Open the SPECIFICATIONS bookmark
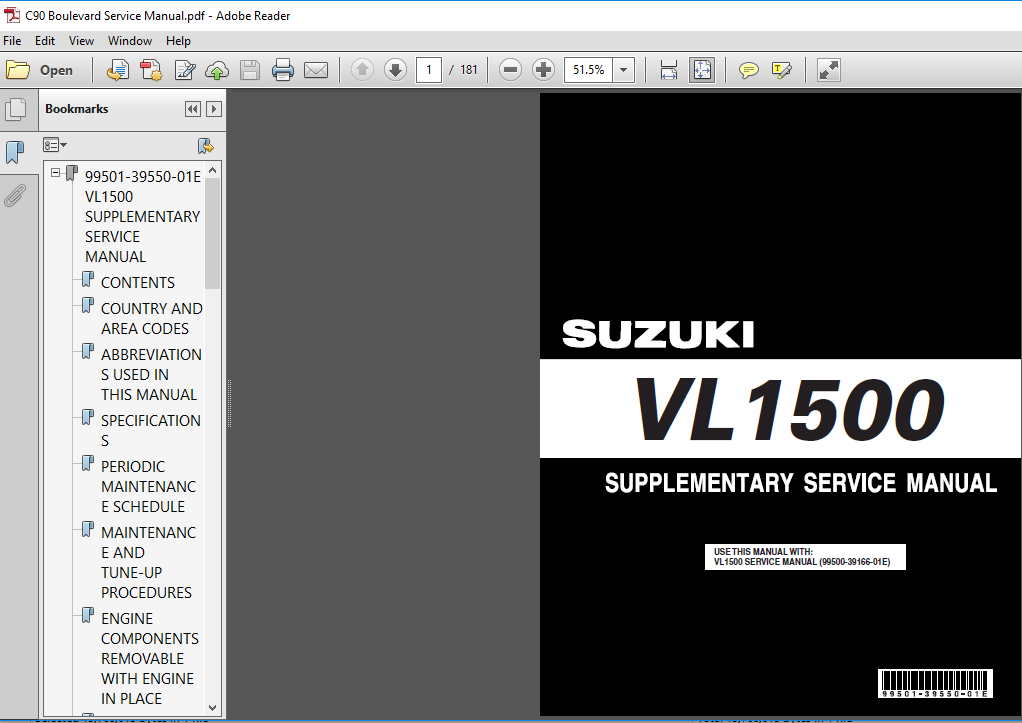This screenshot has height=723, width=1022. coord(151,430)
